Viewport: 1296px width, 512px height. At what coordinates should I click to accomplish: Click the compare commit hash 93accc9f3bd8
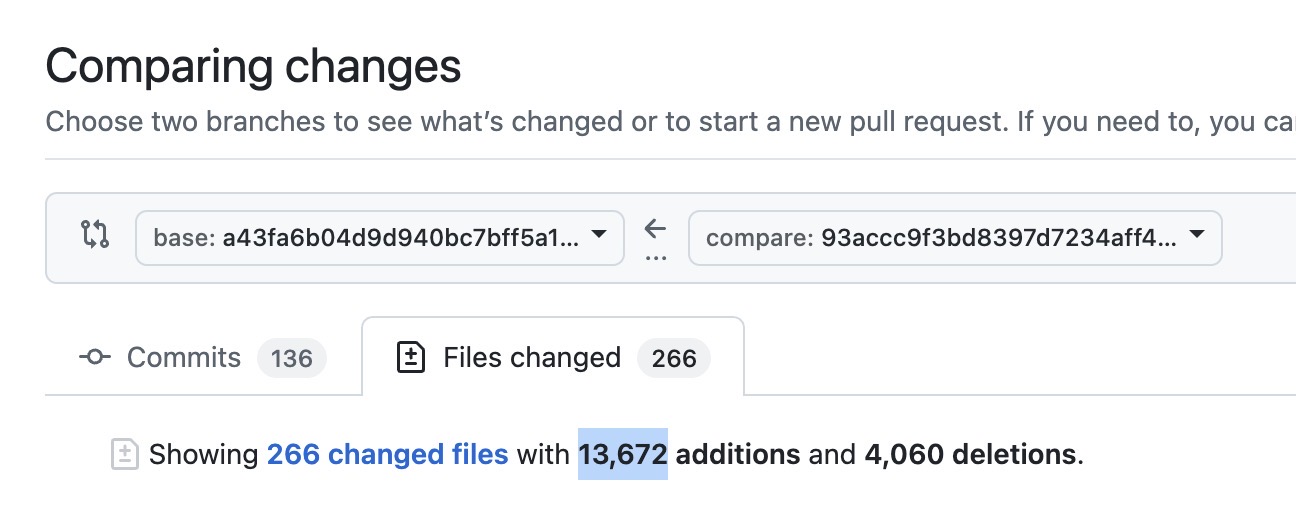tap(998, 238)
